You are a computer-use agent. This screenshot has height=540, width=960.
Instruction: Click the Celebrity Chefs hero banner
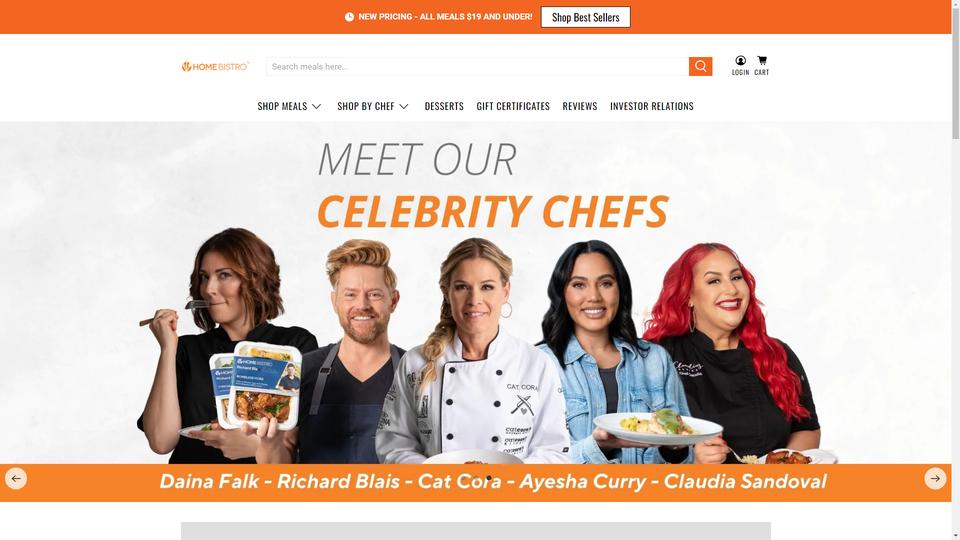click(x=476, y=312)
